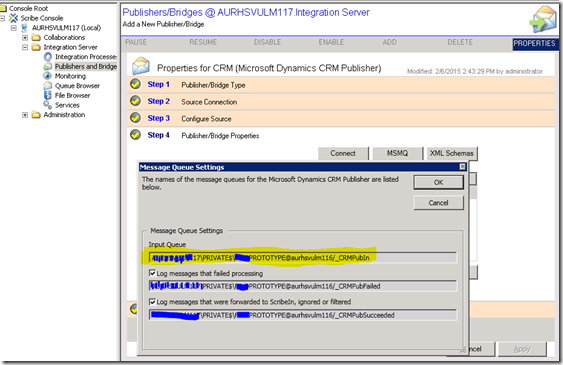This screenshot has width=563, height=365.
Task: Click the Step 3 checkmark icon
Action: pyautogui.click(x=135, y=118)
